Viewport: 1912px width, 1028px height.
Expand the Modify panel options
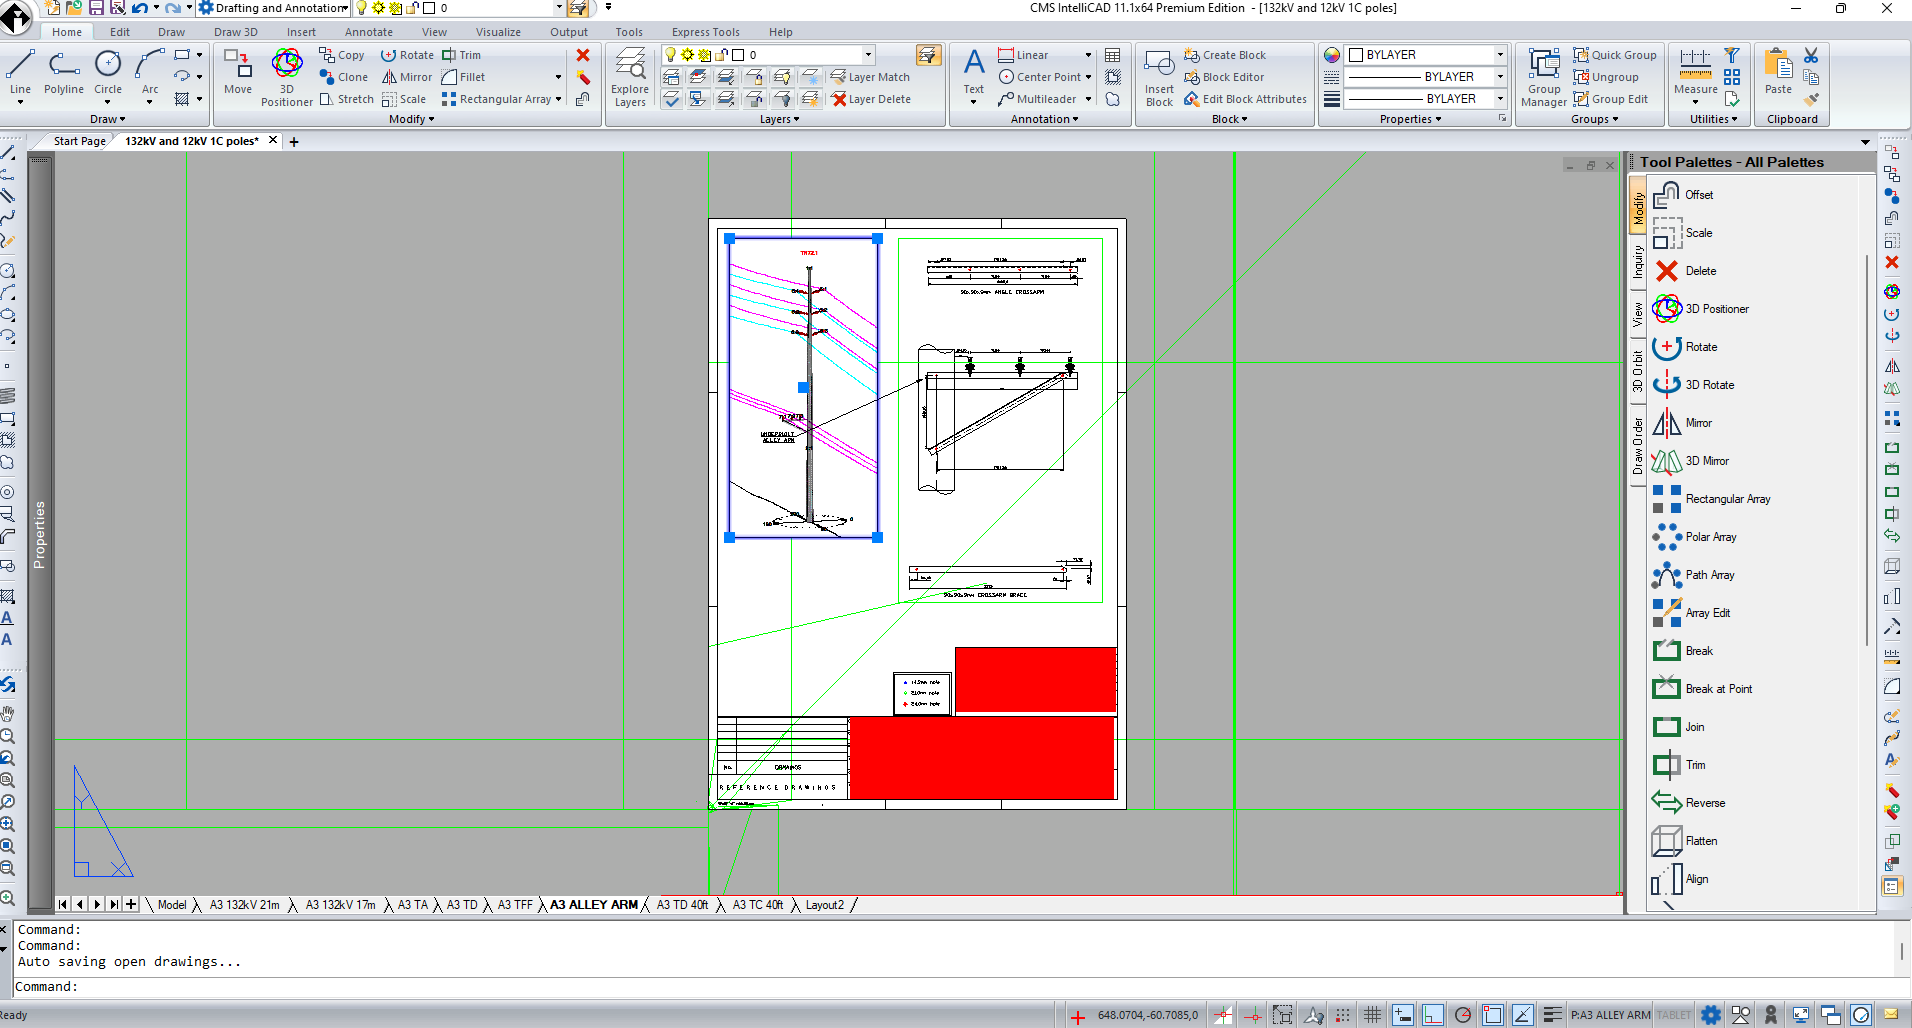tap(412, 119)
